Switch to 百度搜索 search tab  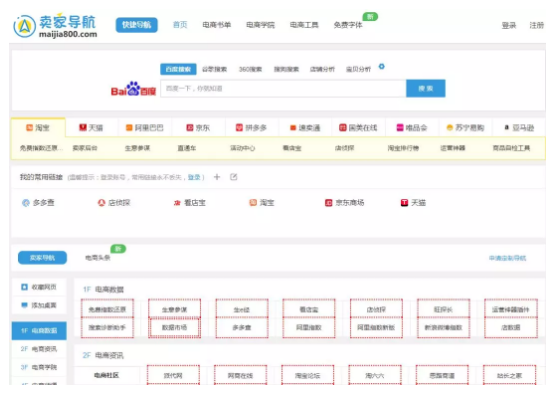(178, 69)
